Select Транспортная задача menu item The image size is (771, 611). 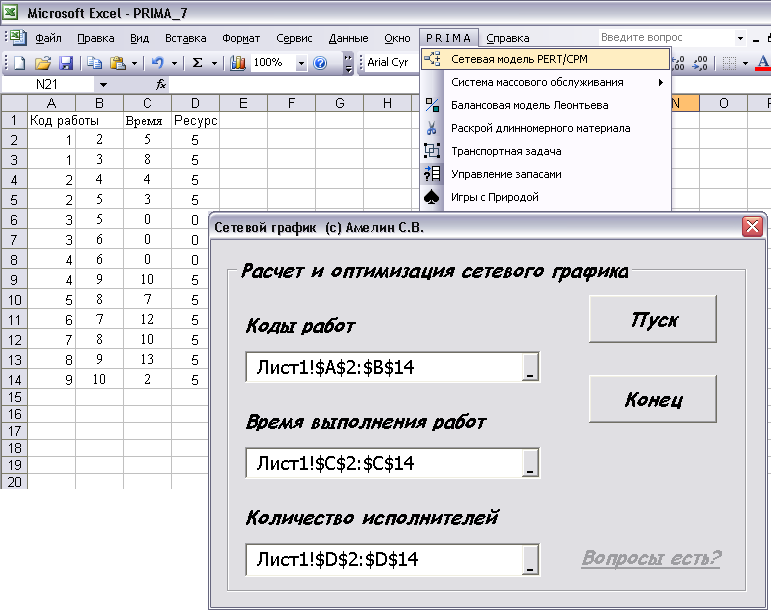[546, 151]
